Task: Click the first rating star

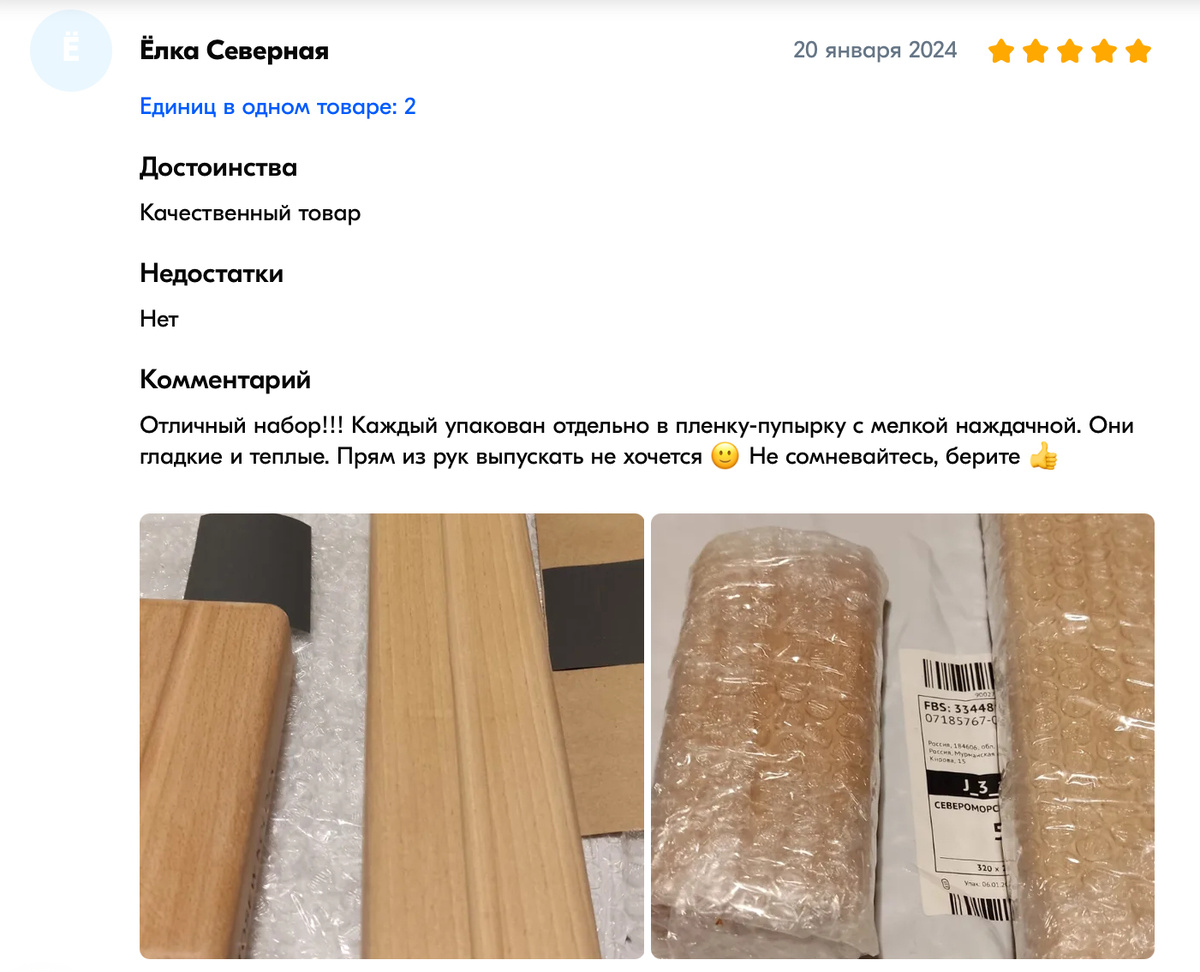Action: [1001, 51]
